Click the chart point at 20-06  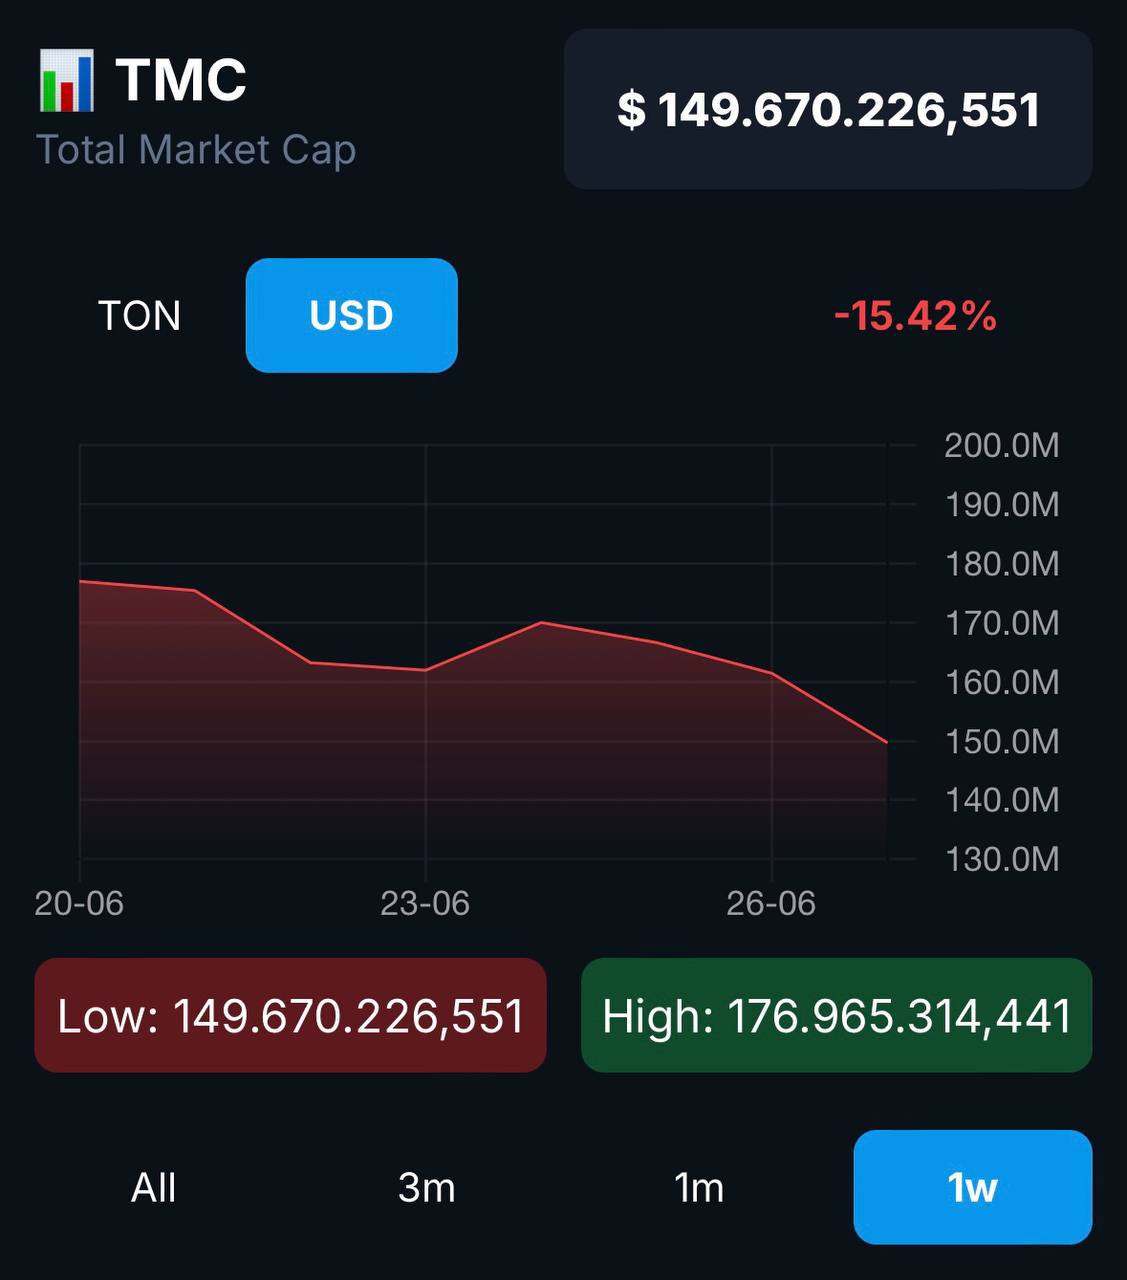click(x=80, y=581)
